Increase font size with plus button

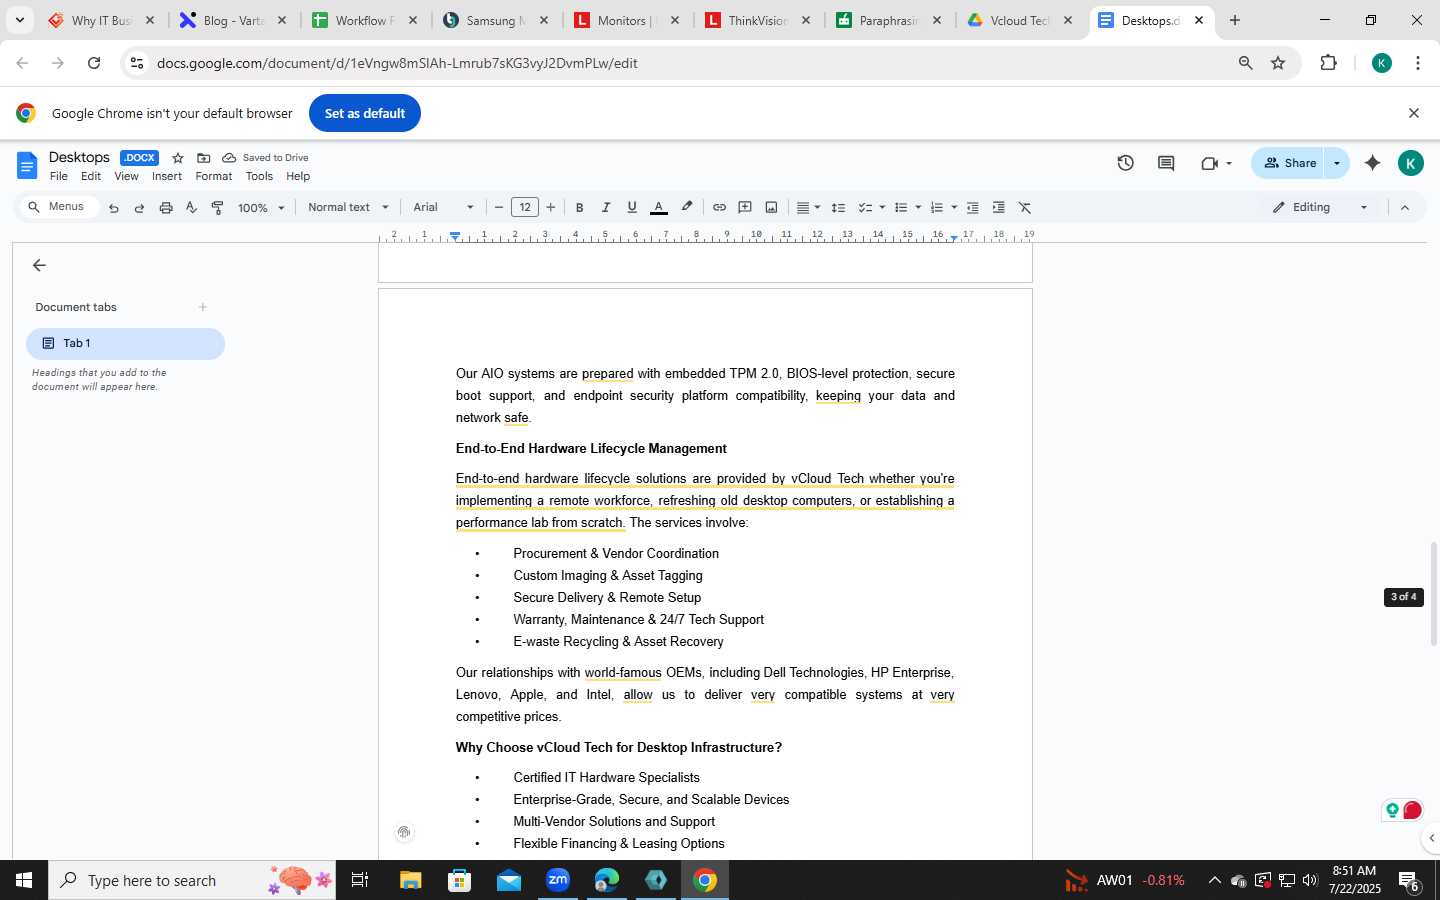[x=551, y=208]
